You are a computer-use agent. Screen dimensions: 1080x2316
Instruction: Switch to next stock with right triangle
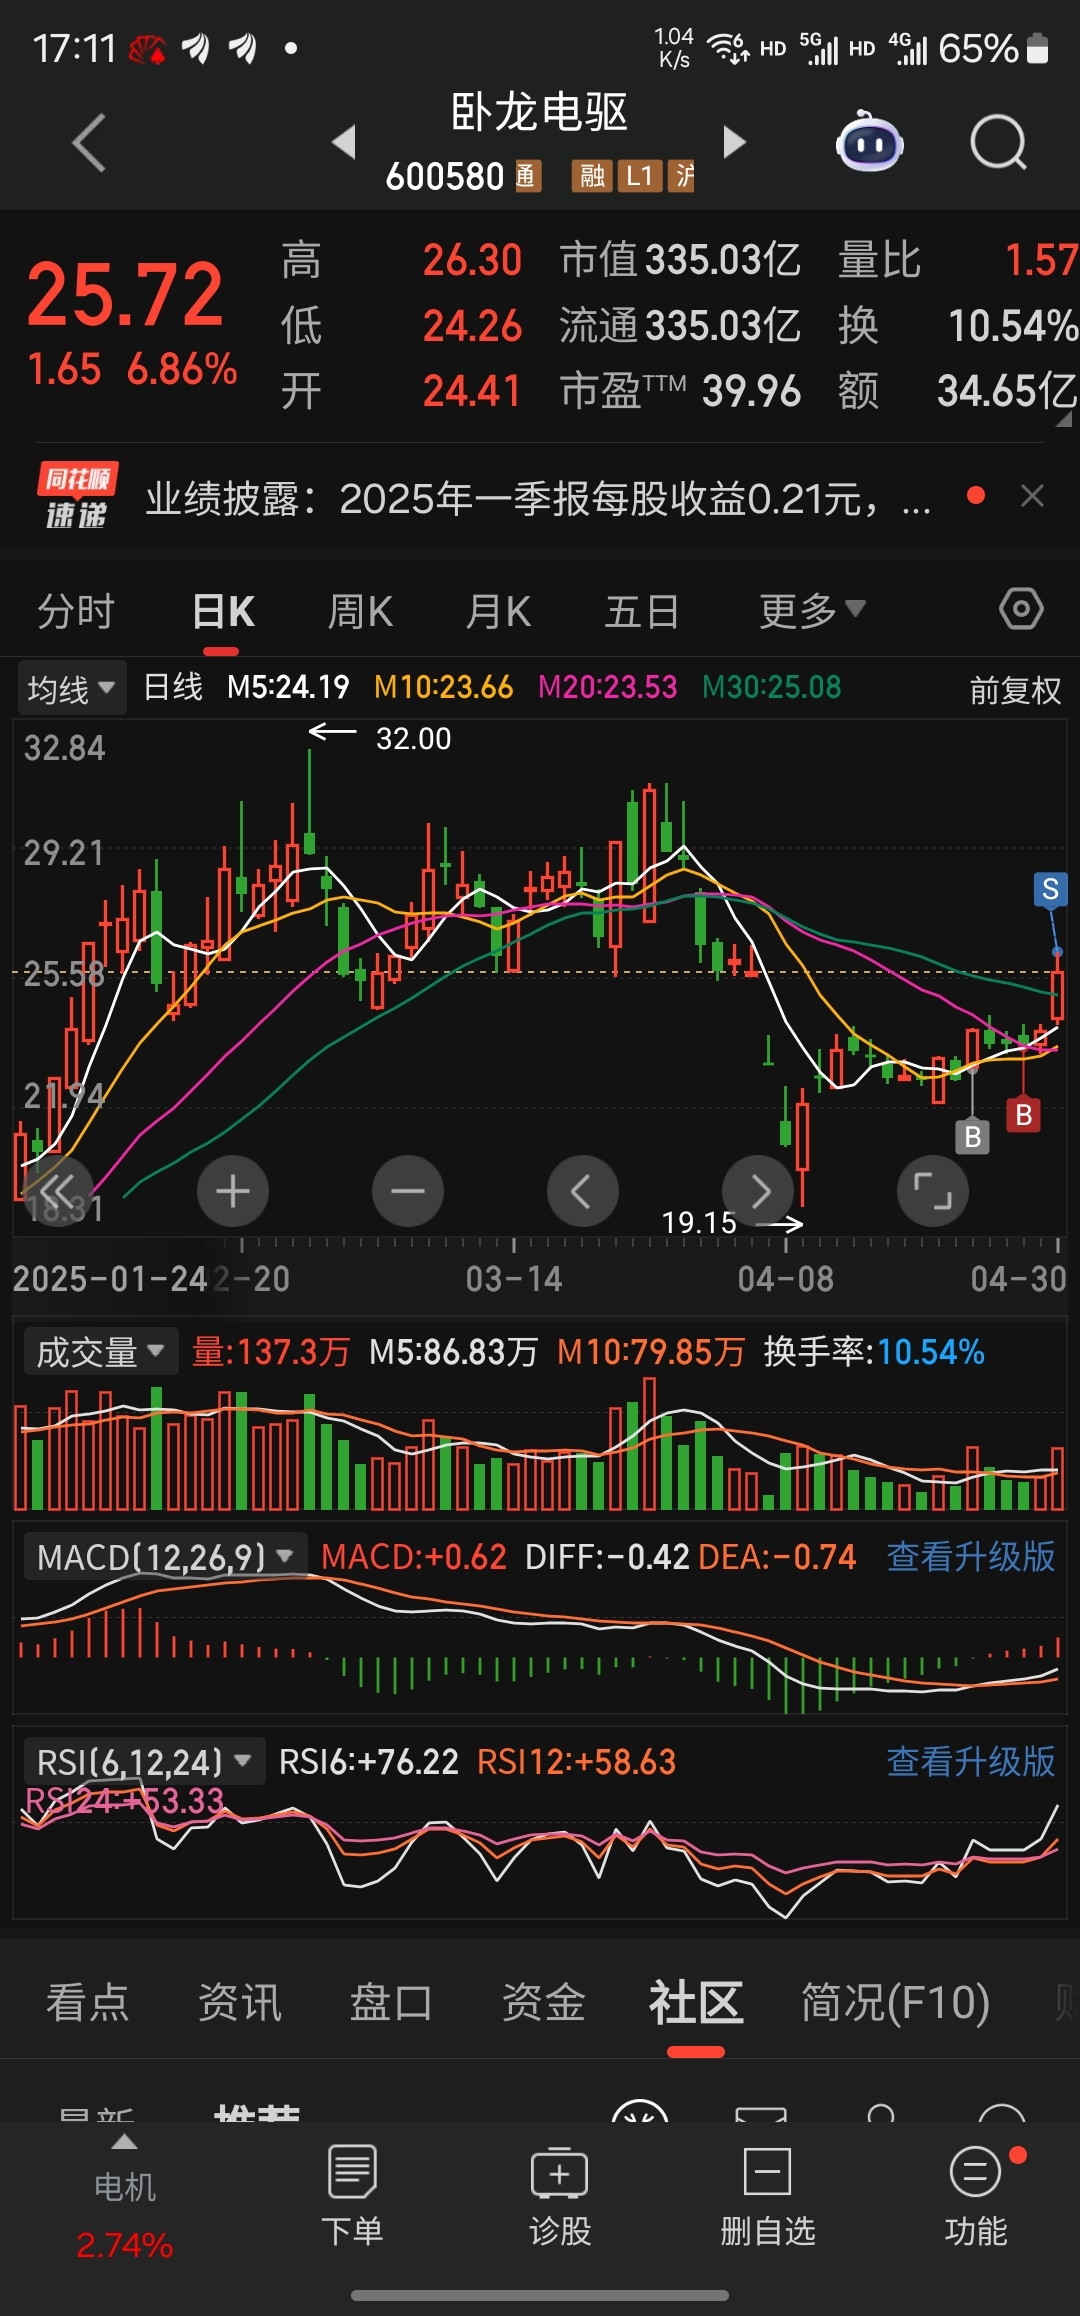point(735,143)
